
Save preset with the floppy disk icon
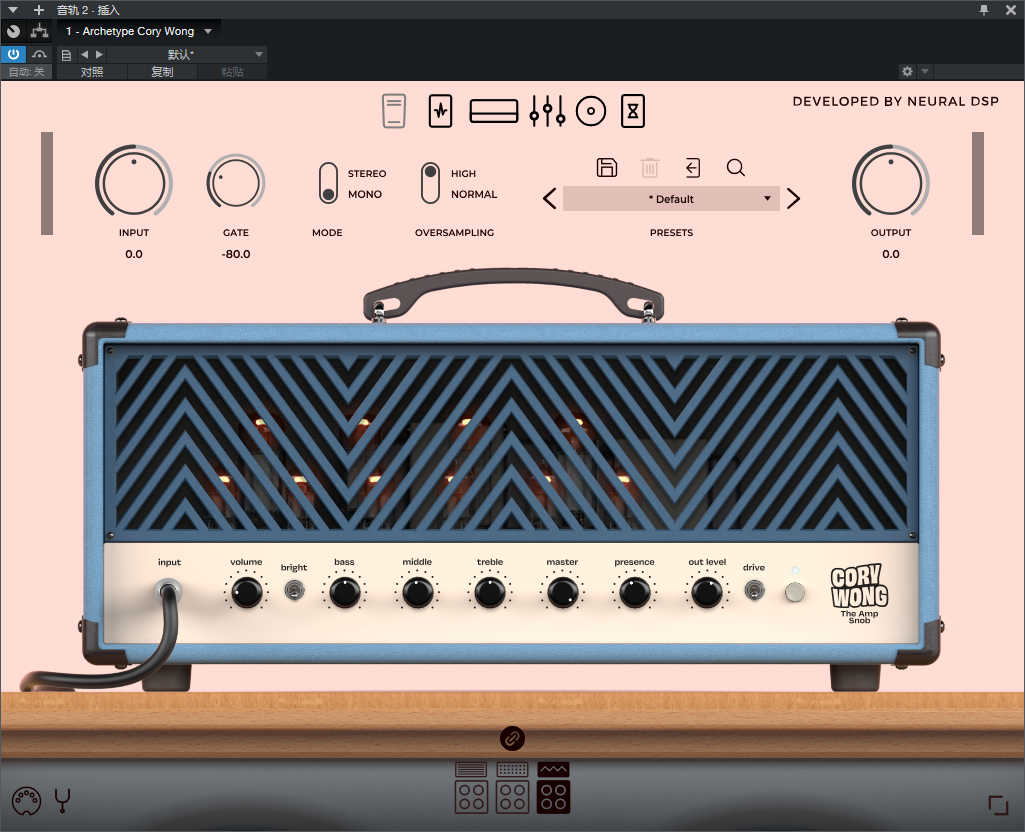click(x=607, y=168)
